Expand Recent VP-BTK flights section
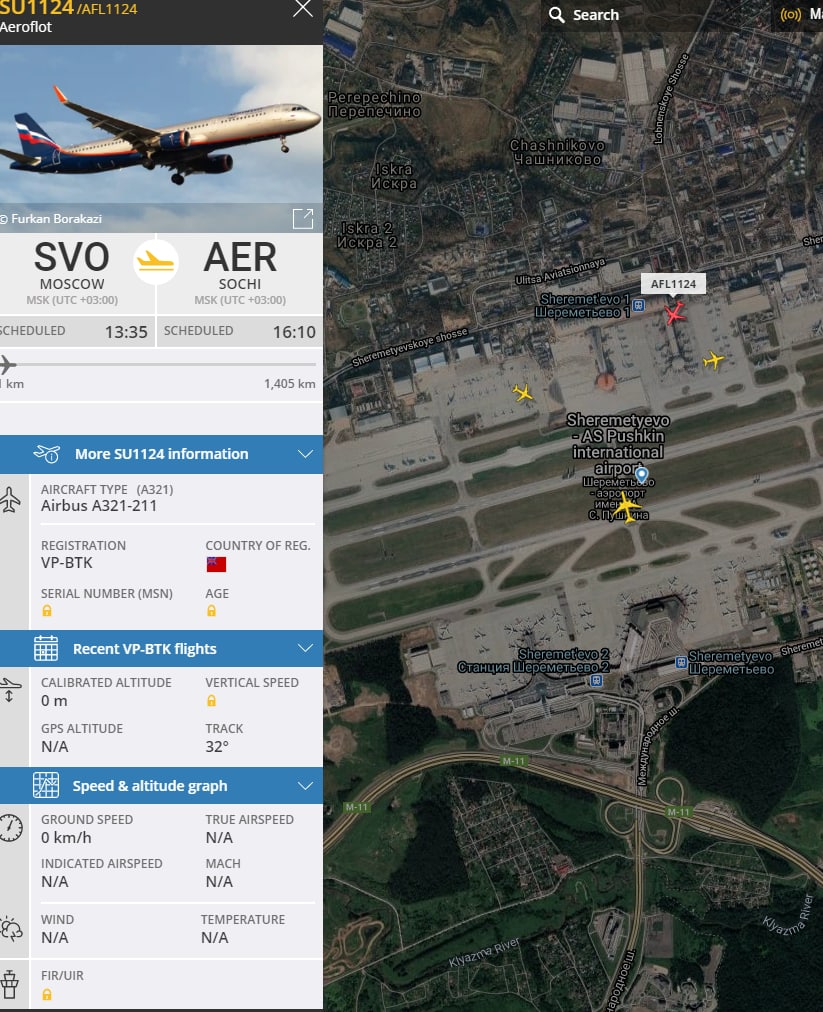 click(161, 649)
